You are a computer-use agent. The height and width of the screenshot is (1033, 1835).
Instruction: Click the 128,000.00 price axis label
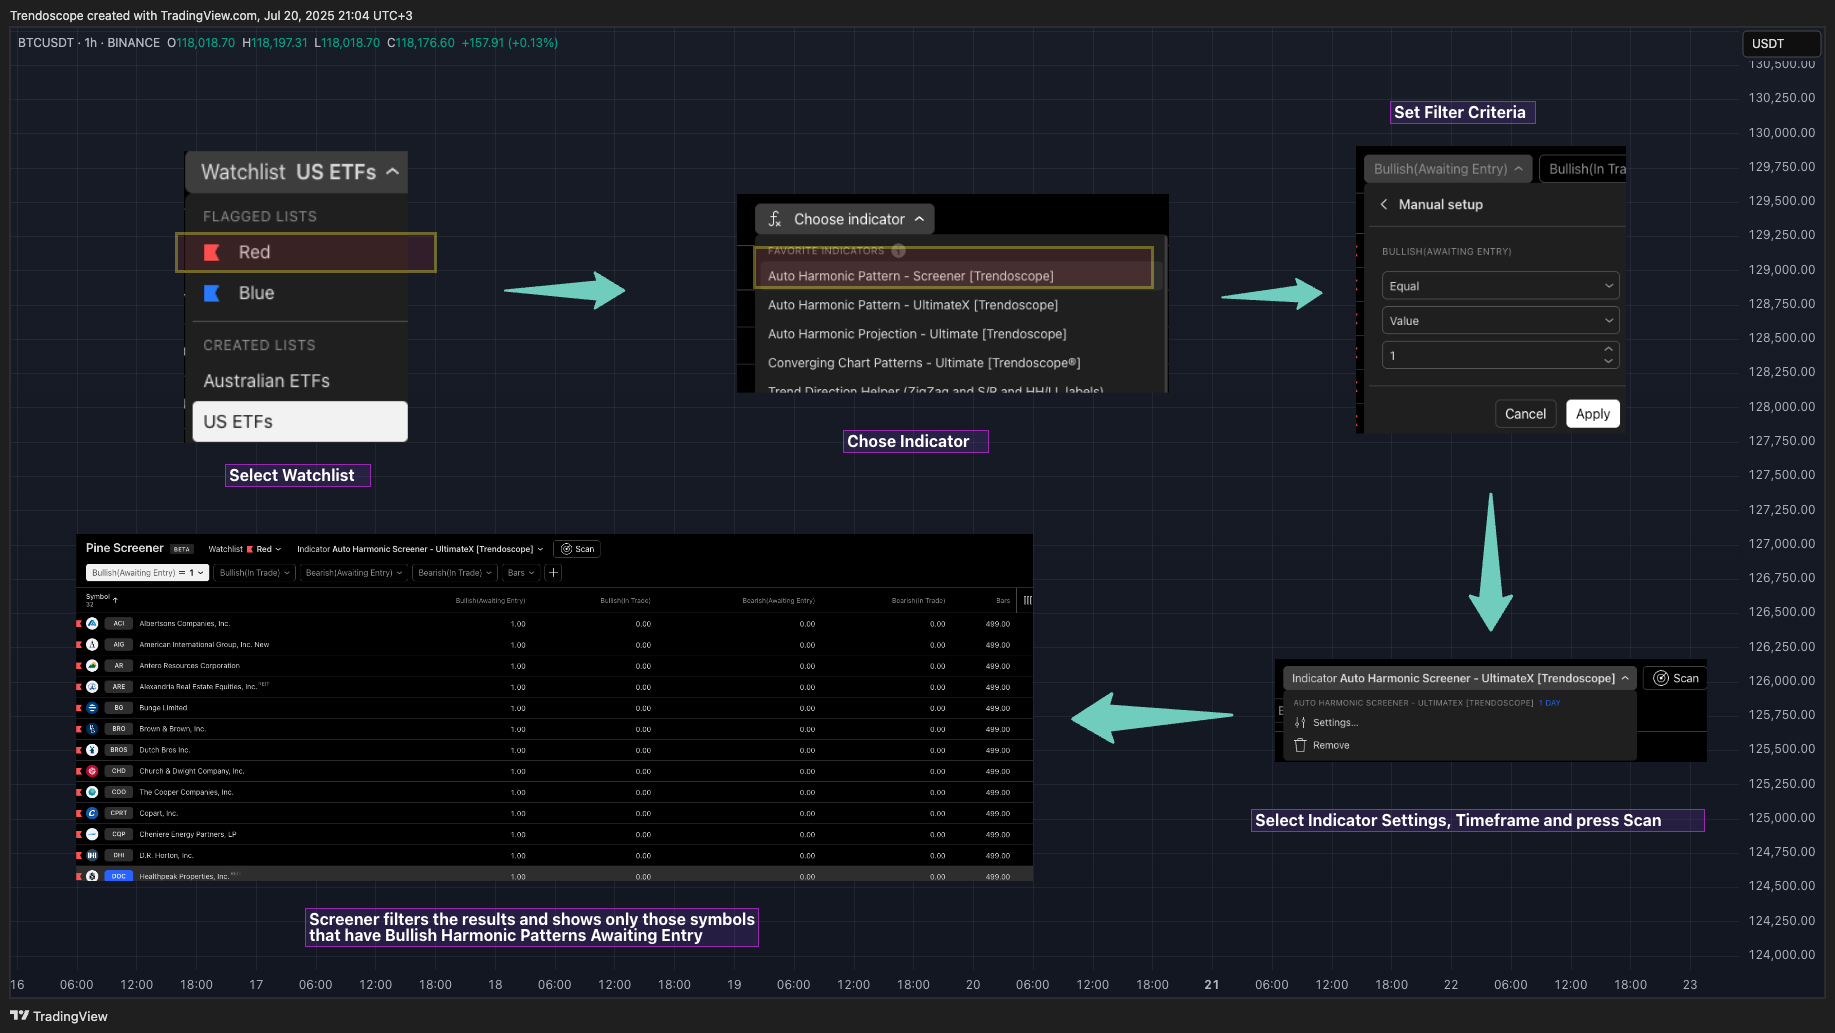[x=1781, y=407]
